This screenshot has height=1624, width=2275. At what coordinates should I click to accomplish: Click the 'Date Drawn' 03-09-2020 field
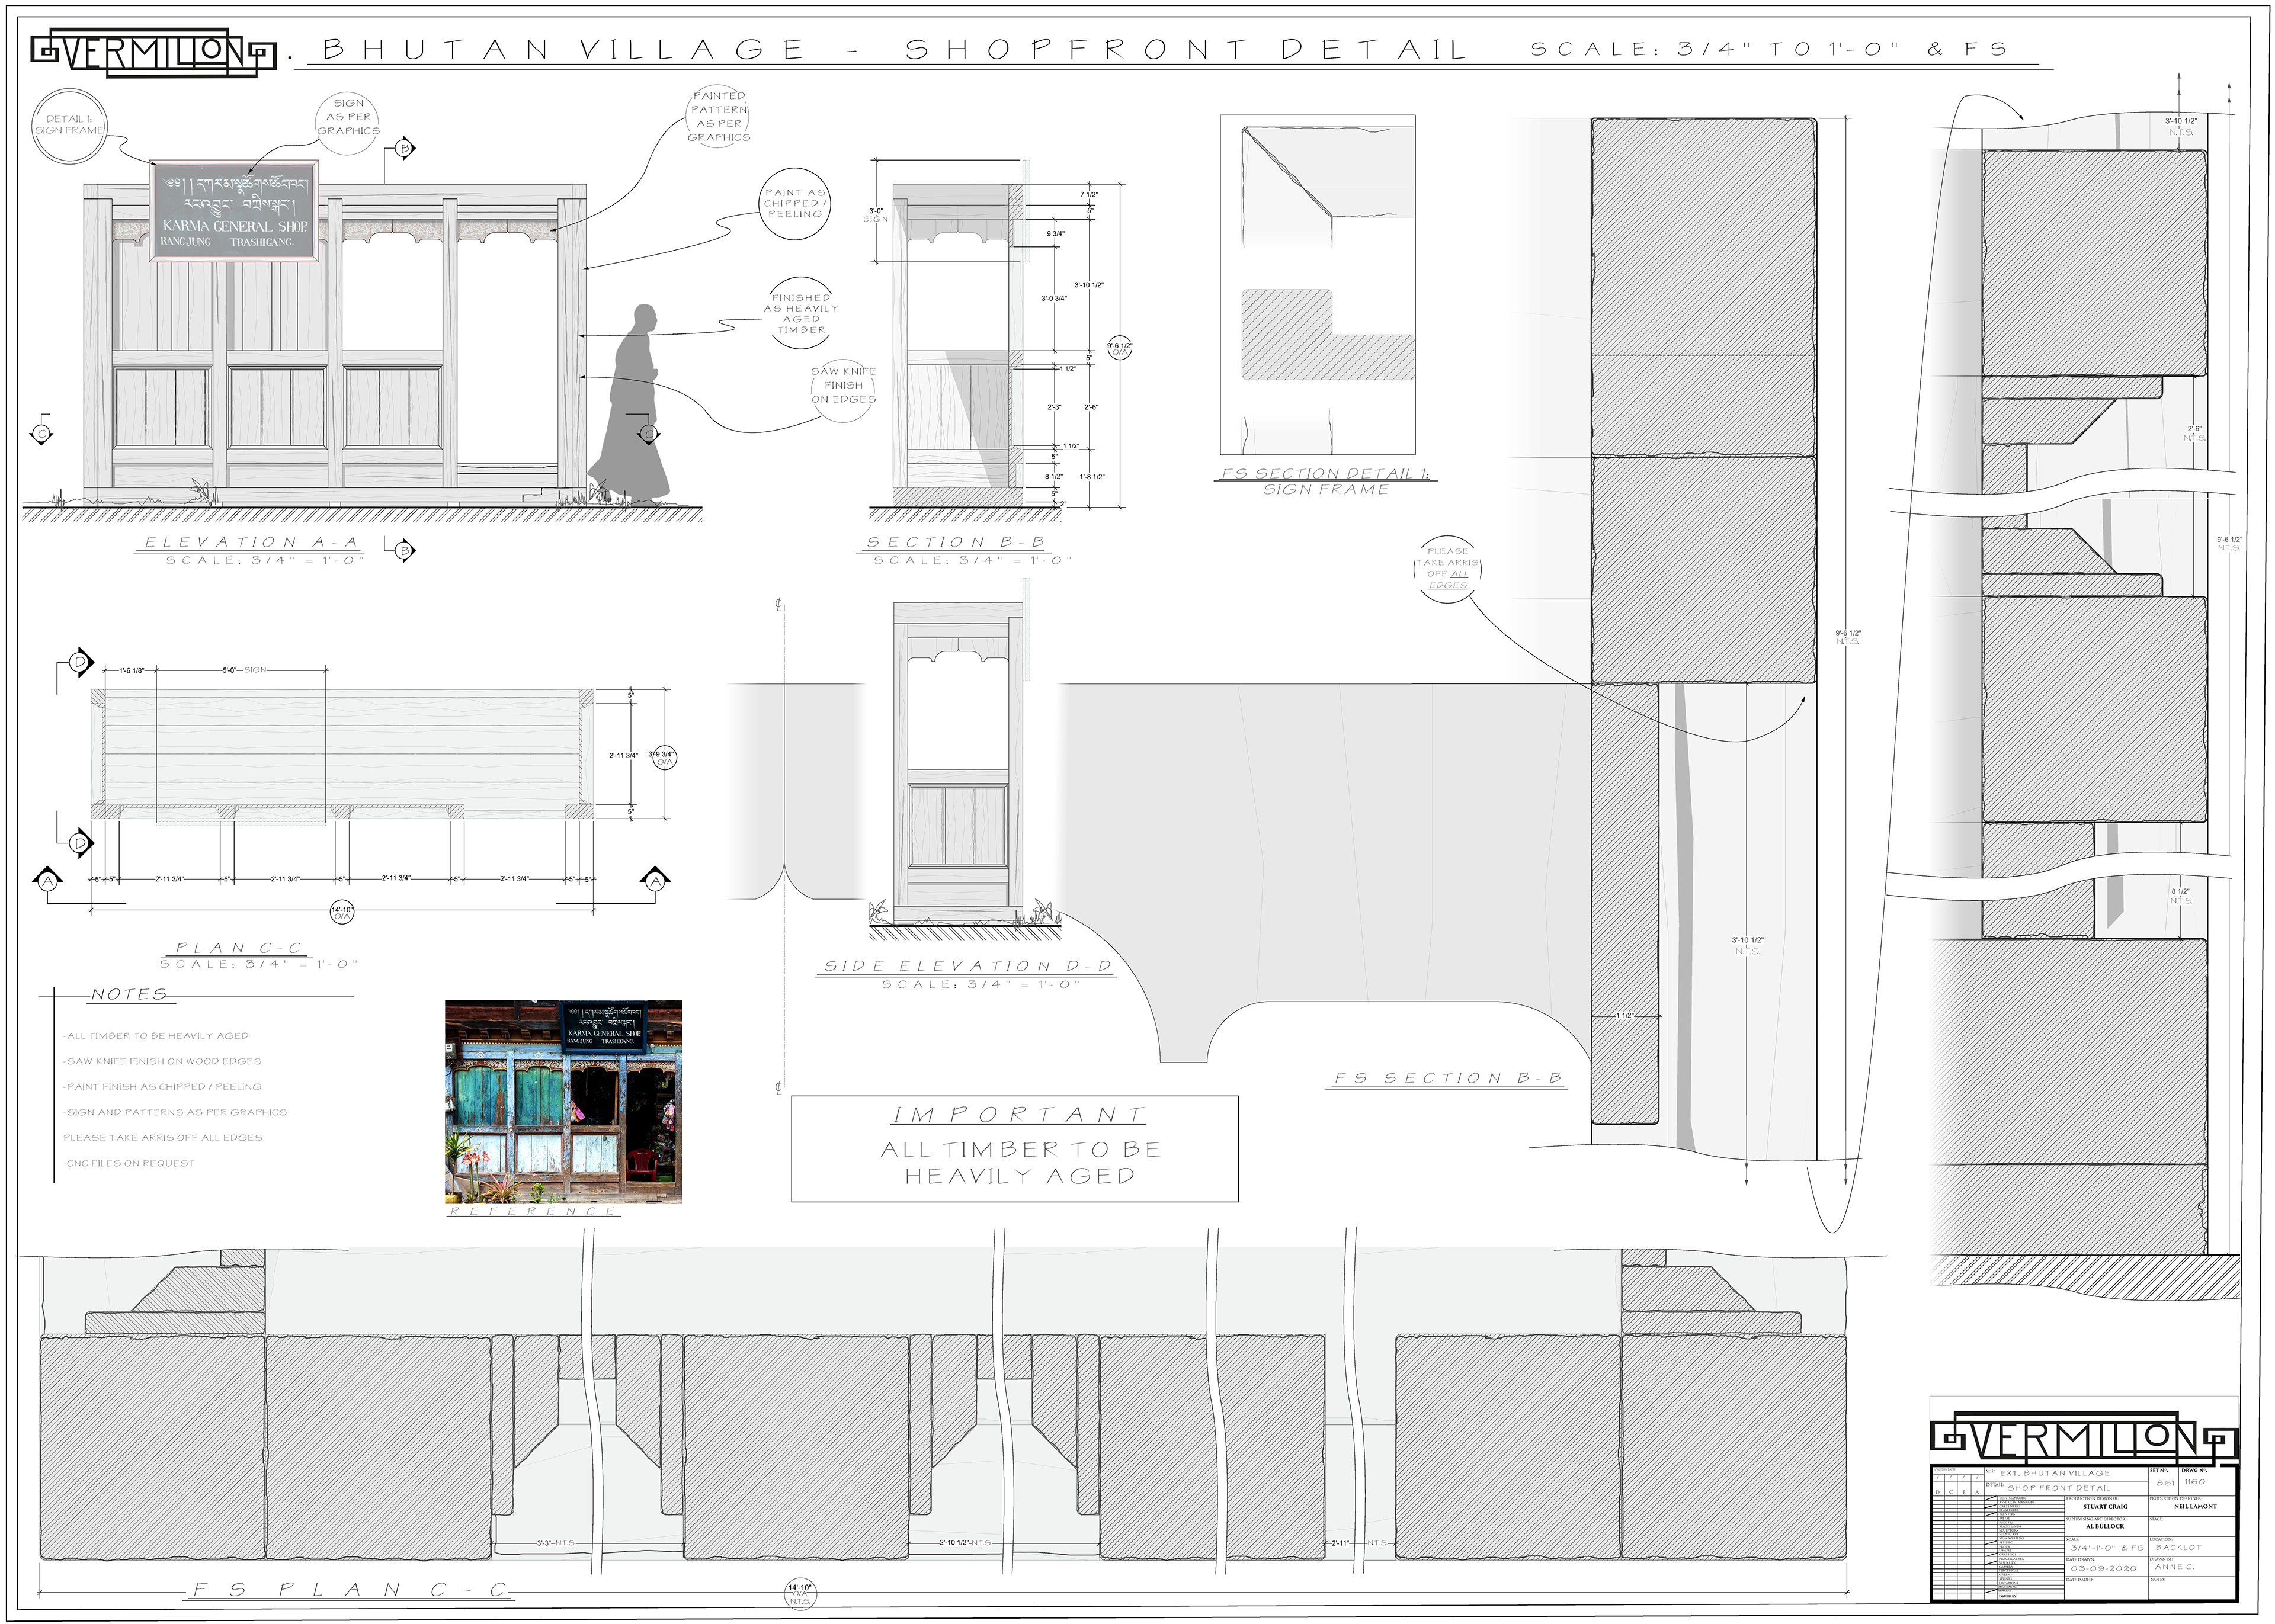coord(2103,1568)
